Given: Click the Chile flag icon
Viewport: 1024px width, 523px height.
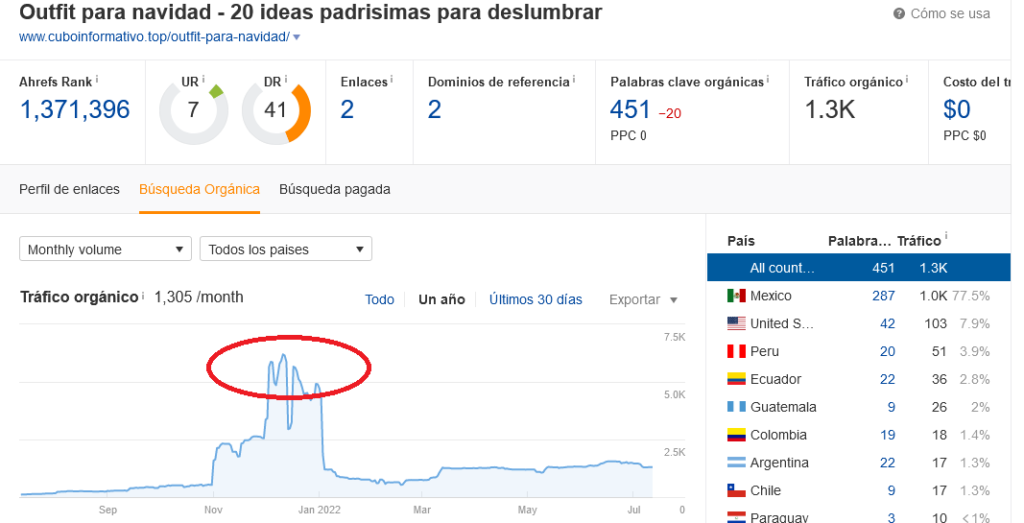Looking at the screenshot, I should coord(736,490).
